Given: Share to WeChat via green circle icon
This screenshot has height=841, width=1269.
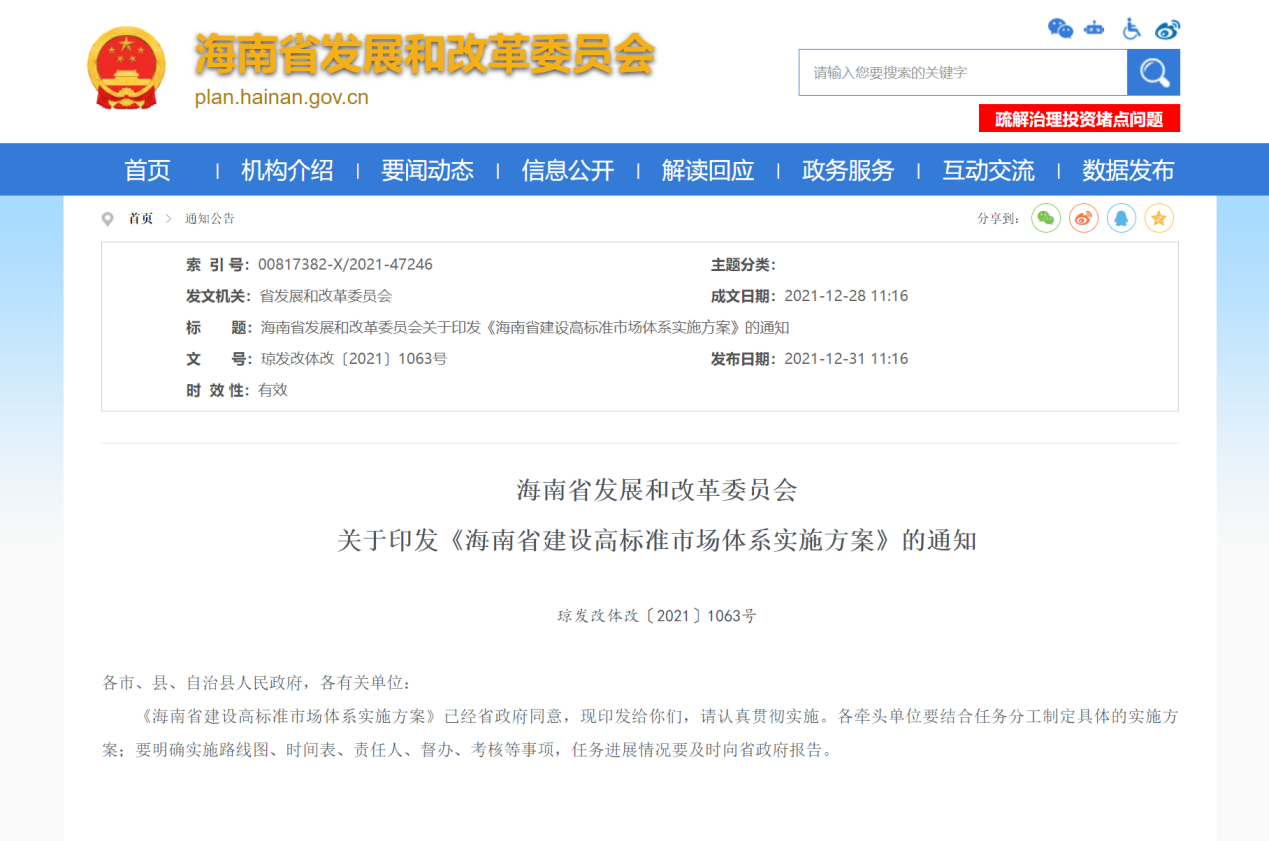Looking at the screenshot, I should click(1046, 218).
